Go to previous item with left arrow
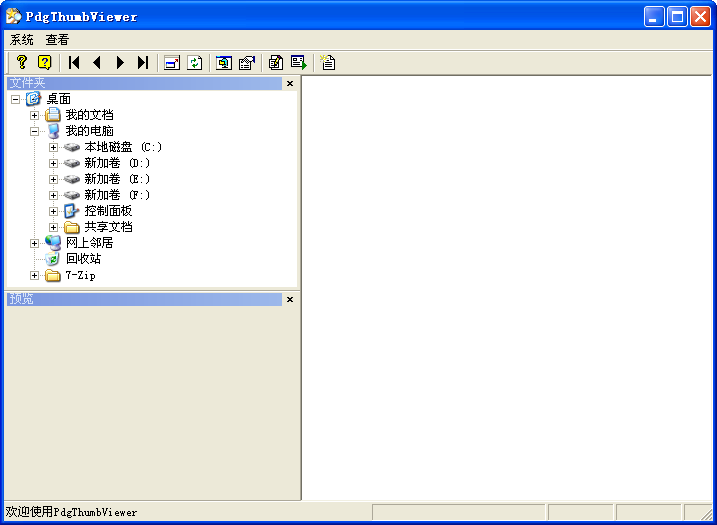The height and width of the screenshot is (525, 717). [97, 62]
